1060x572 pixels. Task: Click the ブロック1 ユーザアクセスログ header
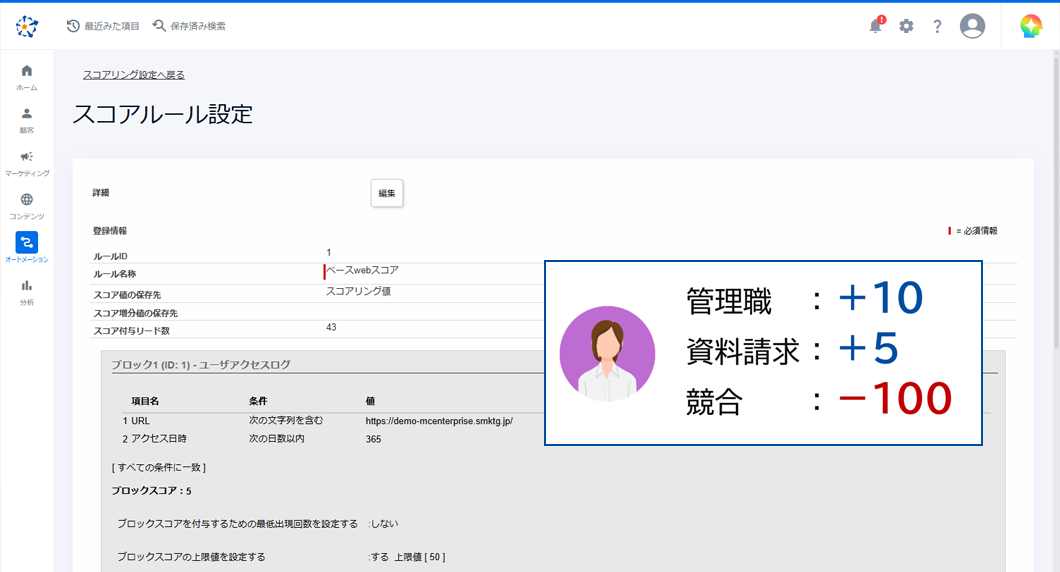click(x=201, y=364)
